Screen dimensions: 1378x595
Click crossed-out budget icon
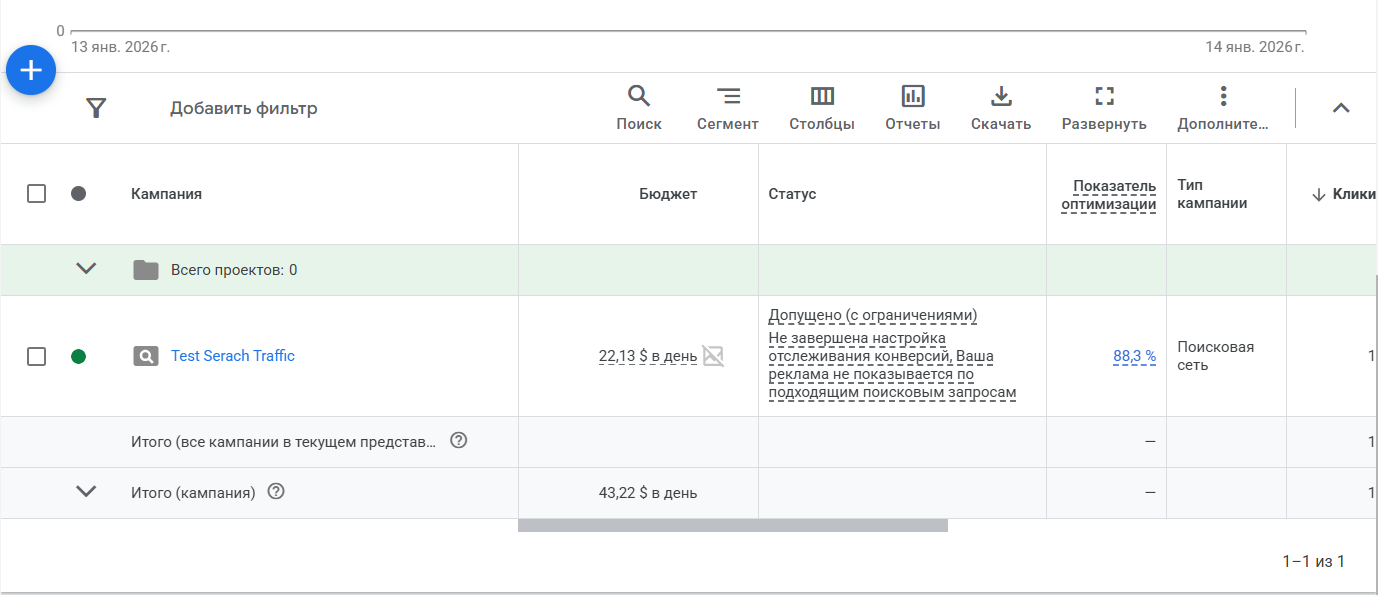tap(713, 356)
